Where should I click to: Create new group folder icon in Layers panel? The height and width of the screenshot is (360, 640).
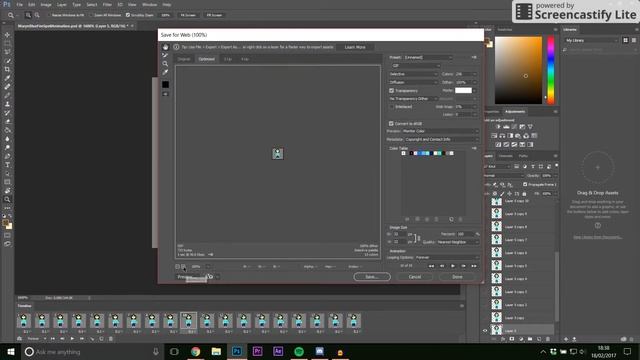click(530, 339)
